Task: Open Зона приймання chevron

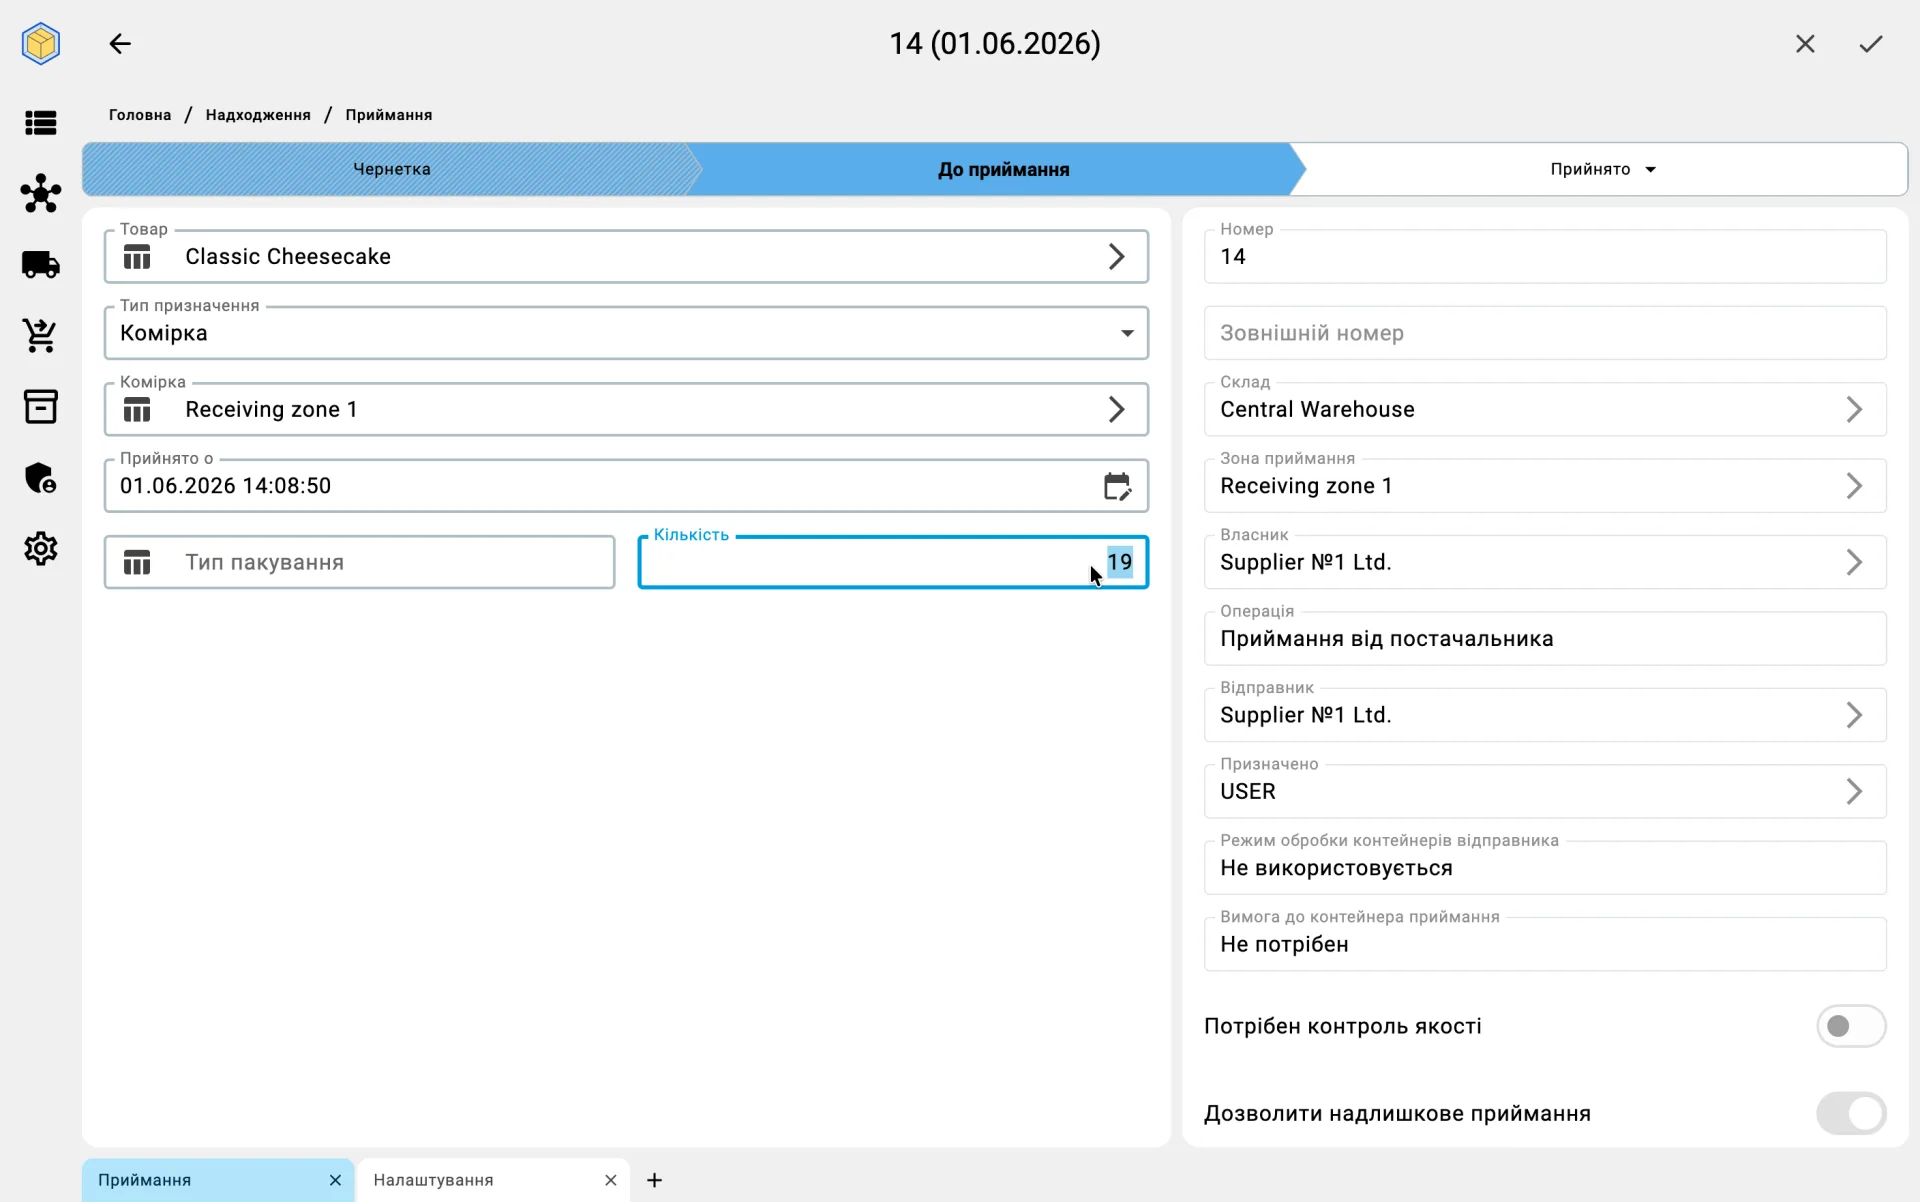Action: coord(1854,486)
